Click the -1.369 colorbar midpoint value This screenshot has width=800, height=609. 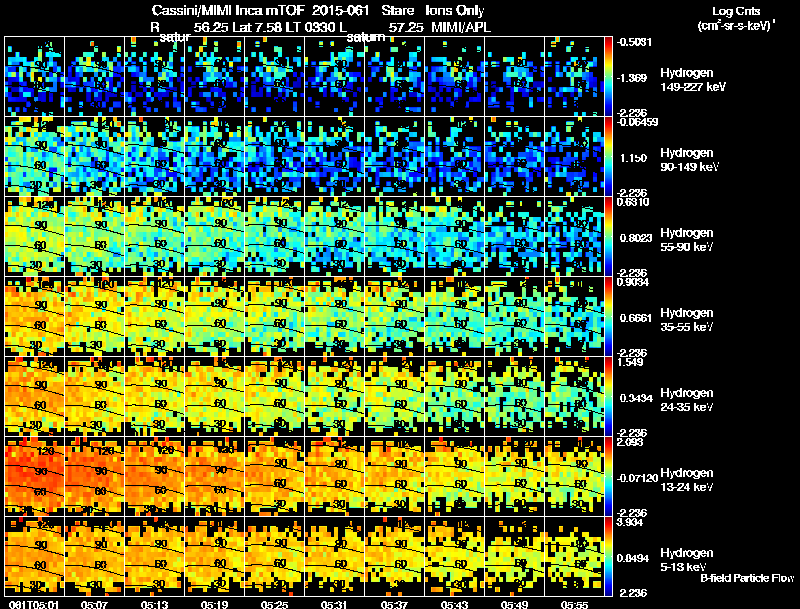[632, 78]
